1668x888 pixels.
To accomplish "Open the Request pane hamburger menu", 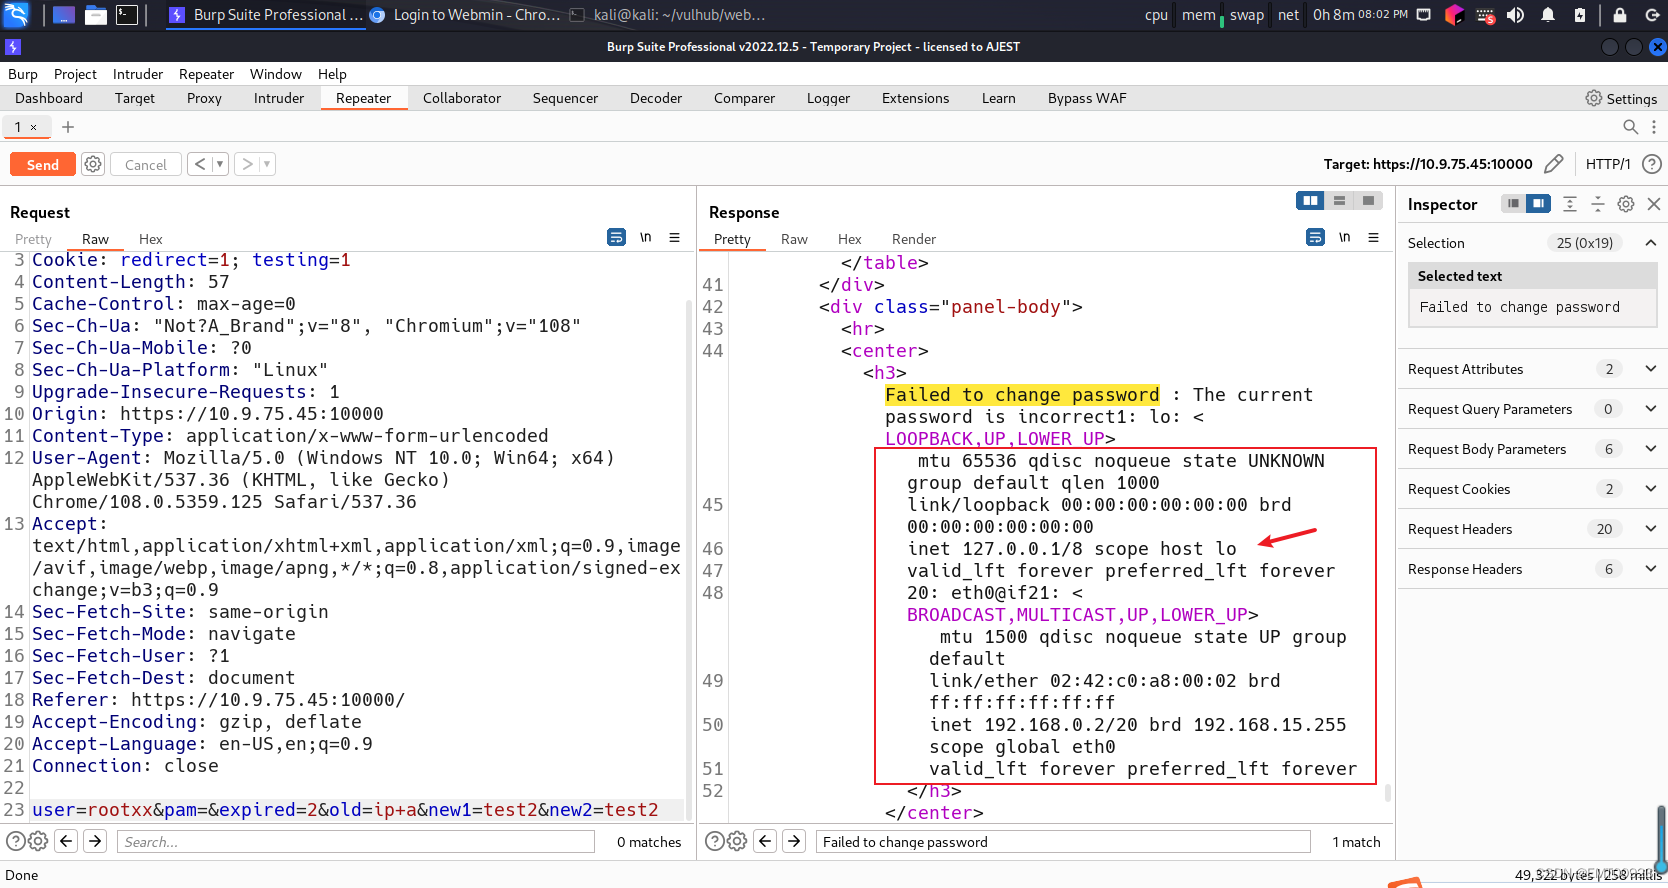I will (x=675, y=237).
